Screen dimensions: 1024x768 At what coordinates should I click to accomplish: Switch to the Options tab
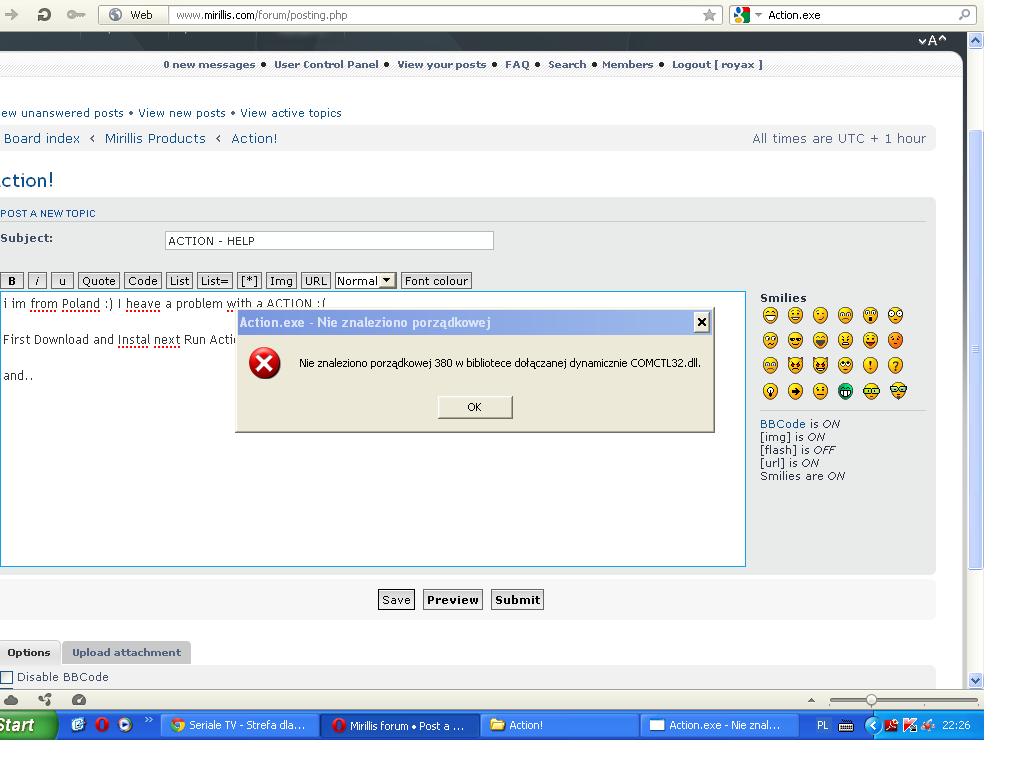29,652
